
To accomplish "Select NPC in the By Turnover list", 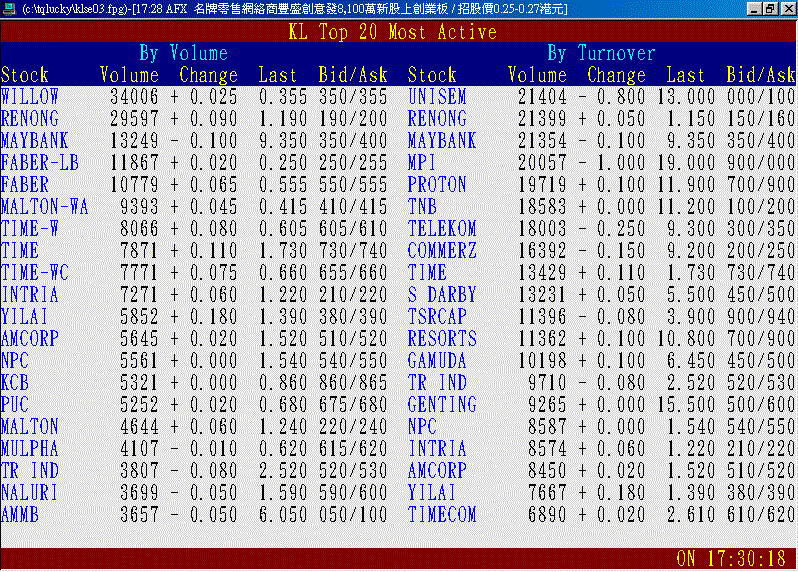I will (422, 427).
